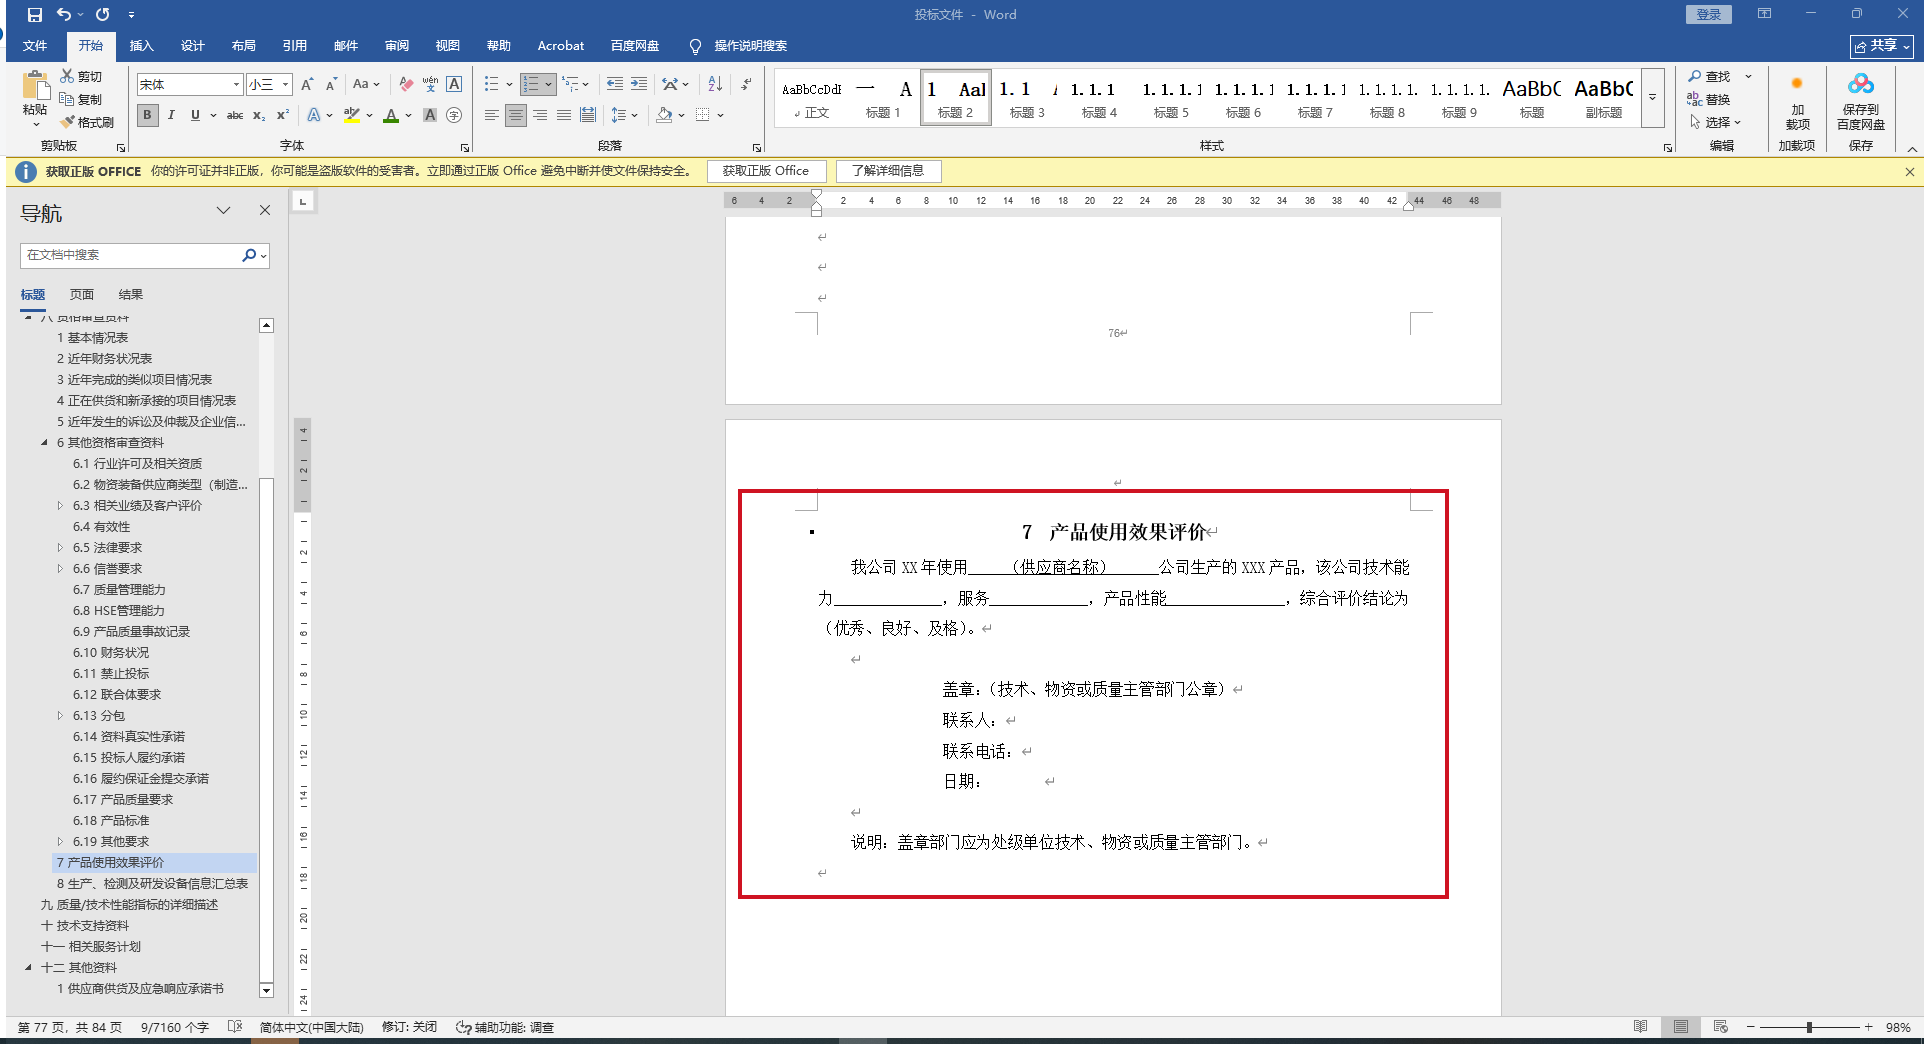
Task: Decrease paragraph indent
Action: pos(614,84)
